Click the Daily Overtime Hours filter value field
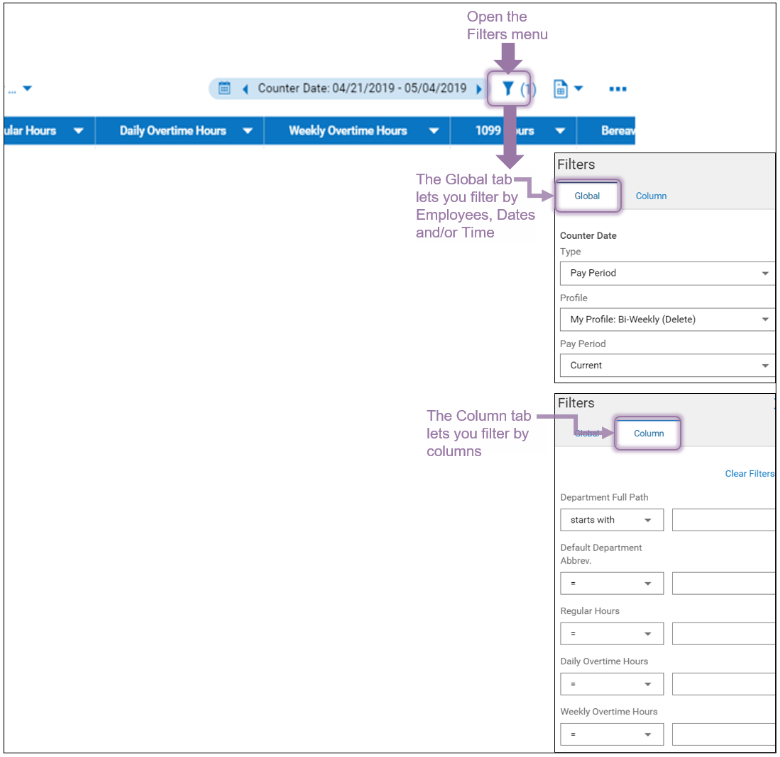780x757 pixels. 723,684
